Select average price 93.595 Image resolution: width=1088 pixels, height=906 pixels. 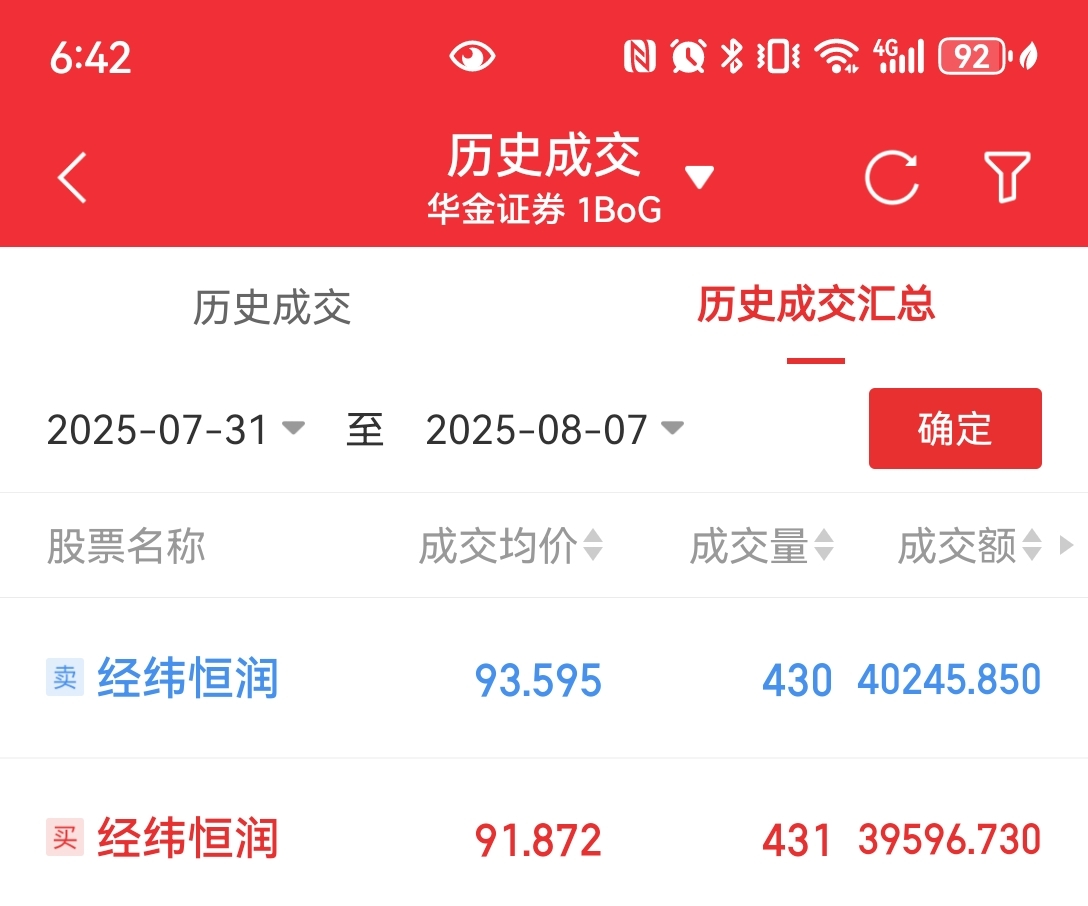click(538, 680)
